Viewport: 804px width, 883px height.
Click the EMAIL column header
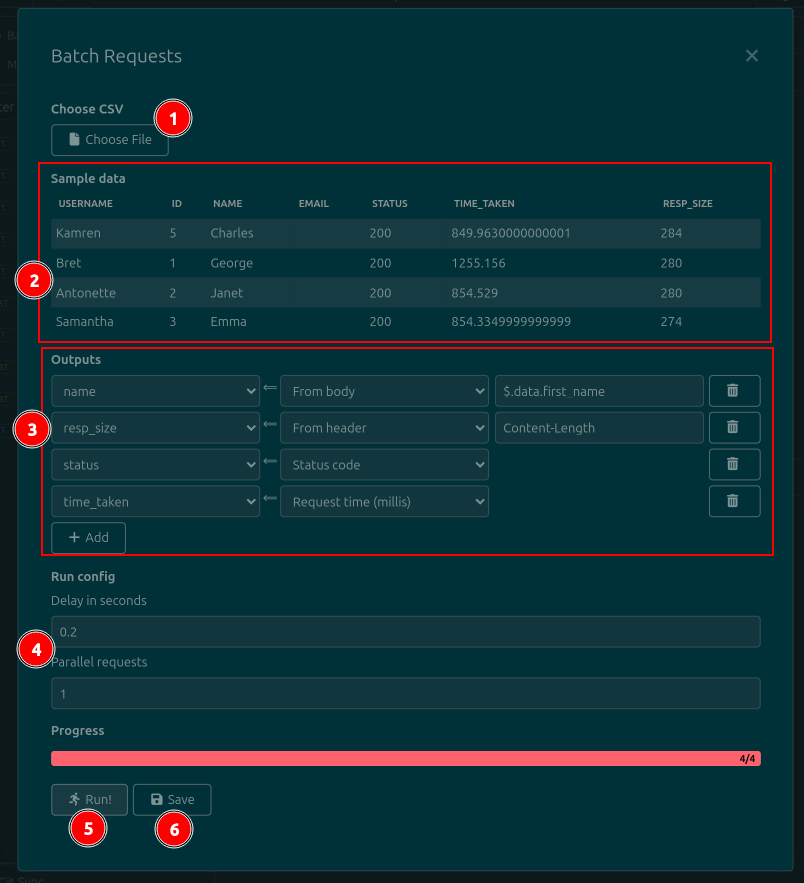(314, 204)
